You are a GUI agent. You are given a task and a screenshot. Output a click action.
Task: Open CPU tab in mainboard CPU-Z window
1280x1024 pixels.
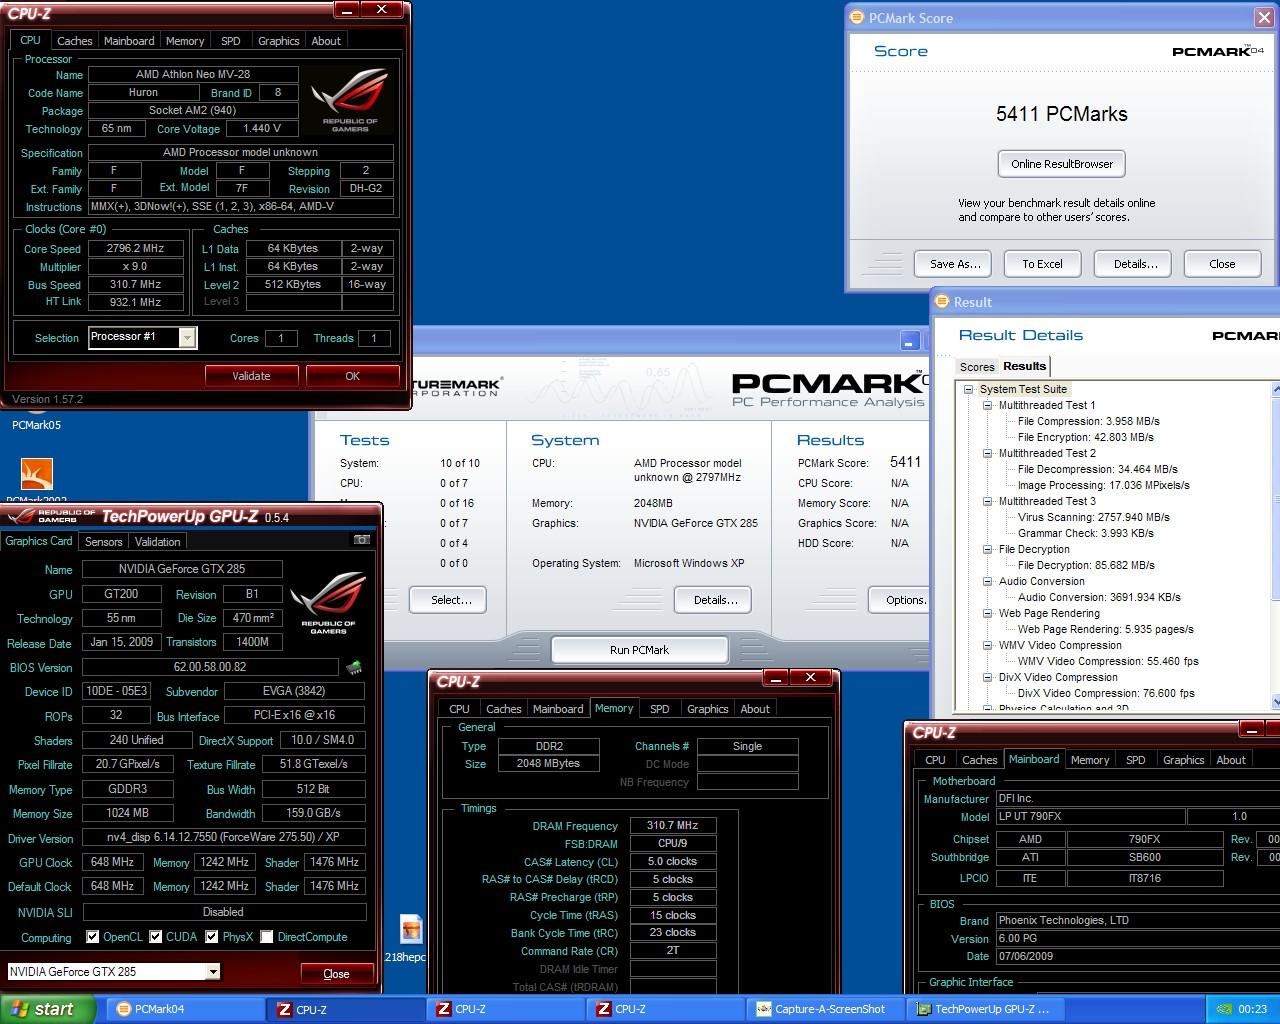pyautogui.click(x=935, y=760)
